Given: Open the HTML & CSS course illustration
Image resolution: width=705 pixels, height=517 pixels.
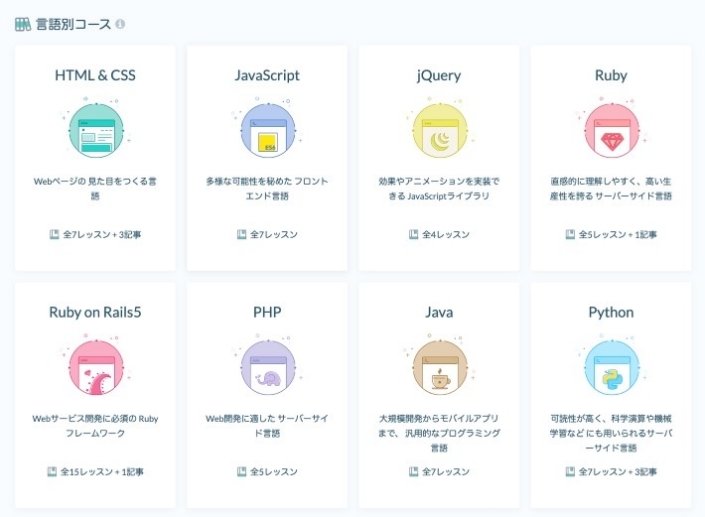Looking at the screenshot, I should (x=95, y=130).
